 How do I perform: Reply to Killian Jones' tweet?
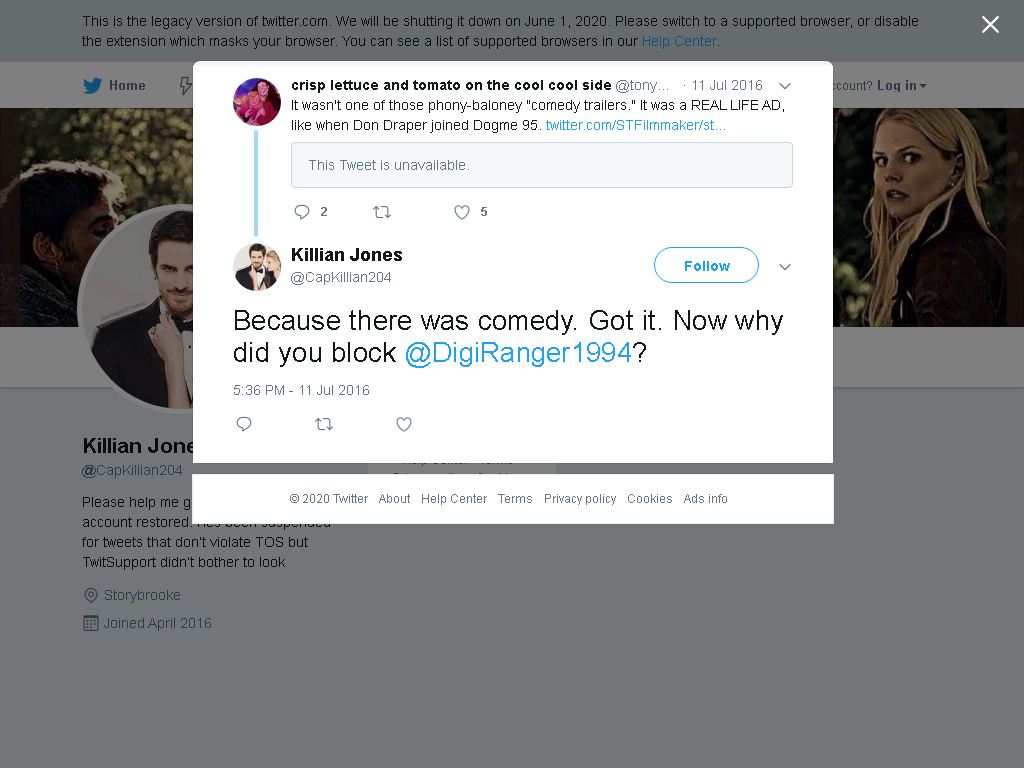pos(244,424)
